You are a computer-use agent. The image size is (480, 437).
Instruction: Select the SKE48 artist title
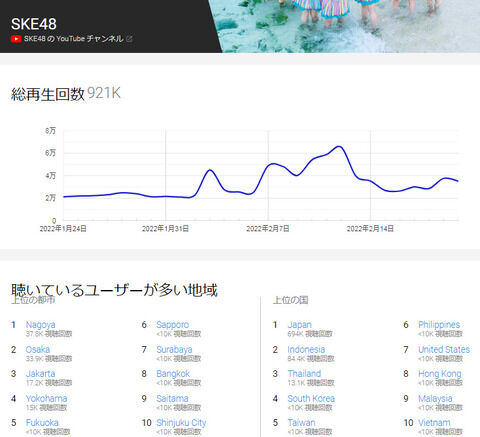34,24
